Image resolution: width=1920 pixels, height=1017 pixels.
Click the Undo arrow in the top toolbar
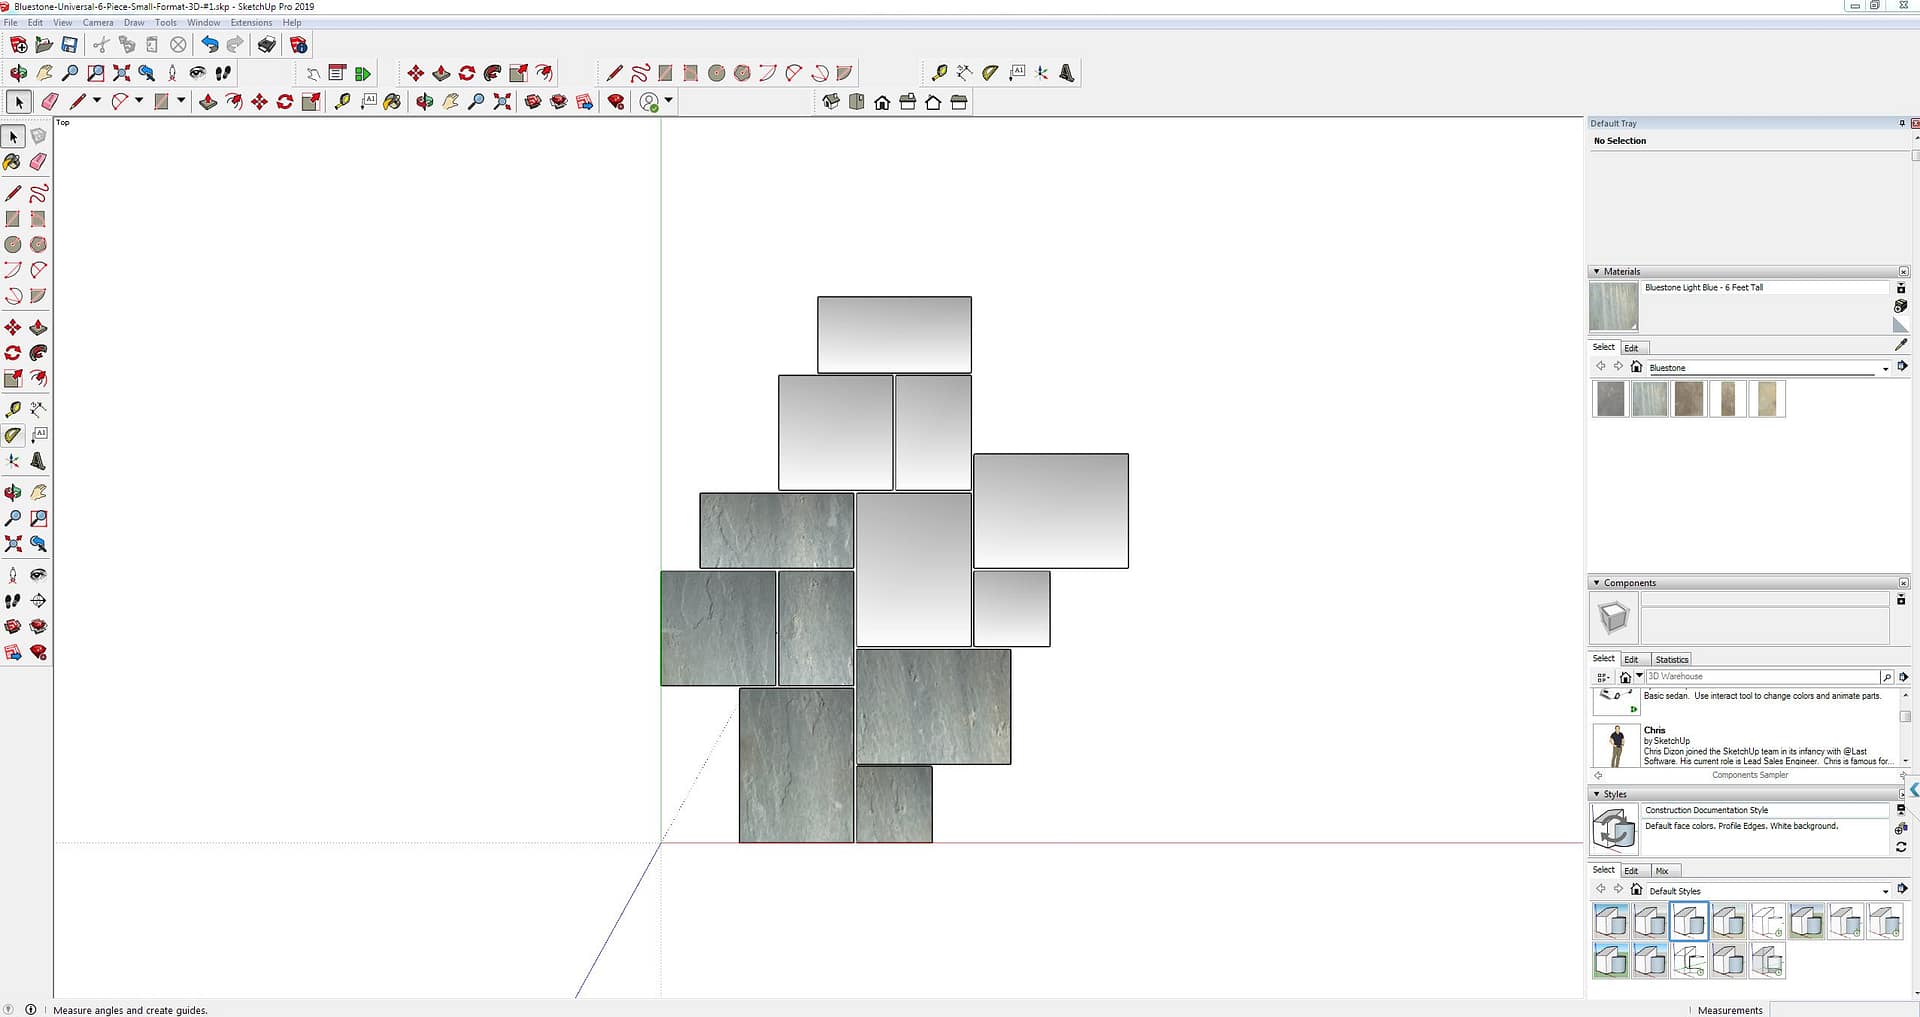[209, 45]
